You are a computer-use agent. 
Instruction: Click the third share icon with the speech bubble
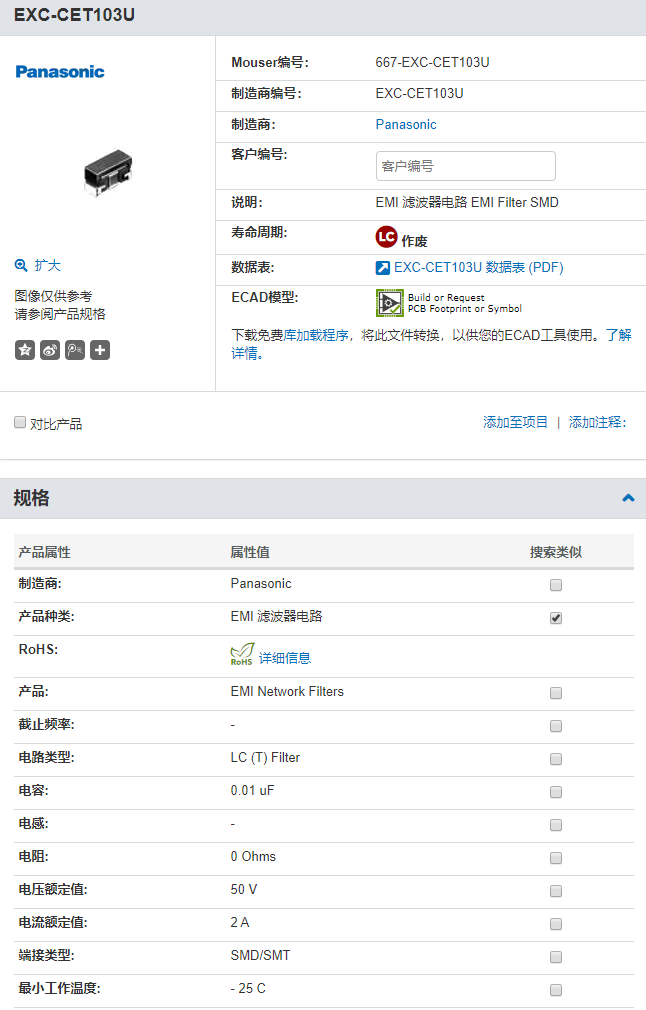pos(75,350)
